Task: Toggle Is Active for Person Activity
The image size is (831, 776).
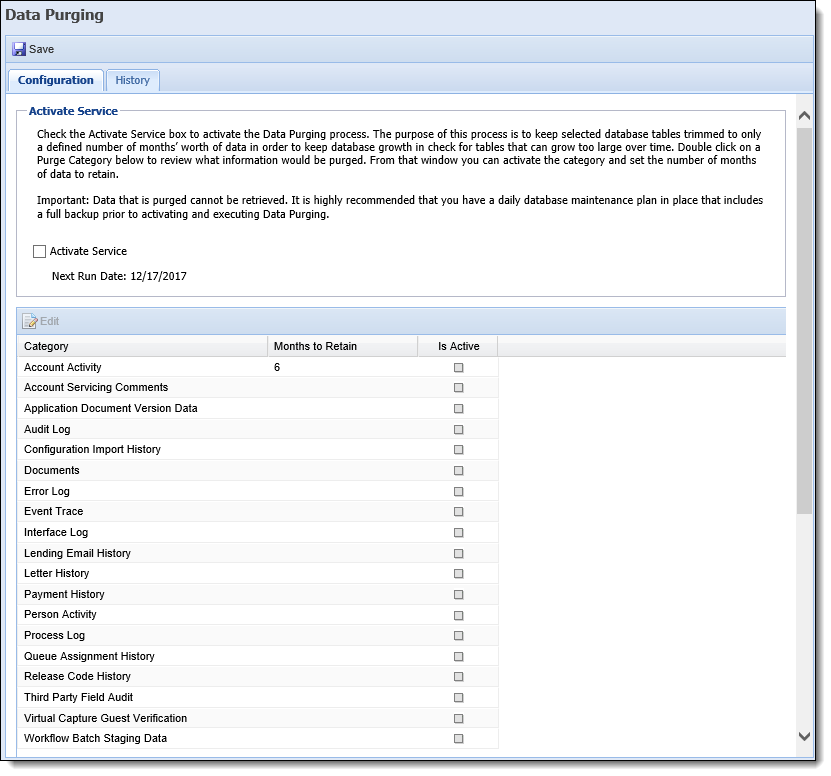Action: (458, 615)
